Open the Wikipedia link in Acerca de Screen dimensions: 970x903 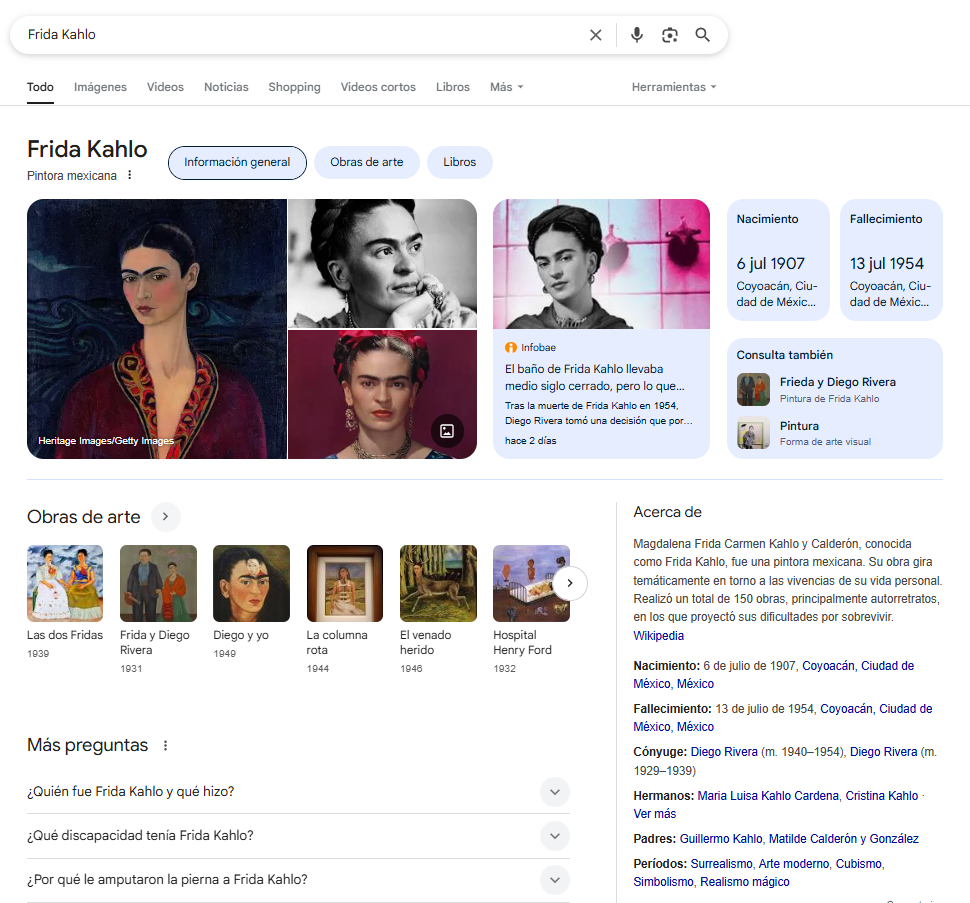[x=659, y=636]
